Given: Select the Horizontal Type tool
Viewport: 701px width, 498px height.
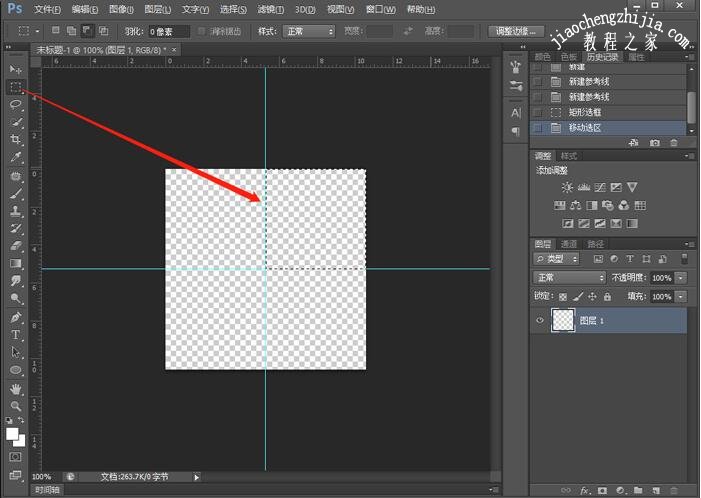Looking at the screenshot, I should pyautogui.click(x=16, y=335).
